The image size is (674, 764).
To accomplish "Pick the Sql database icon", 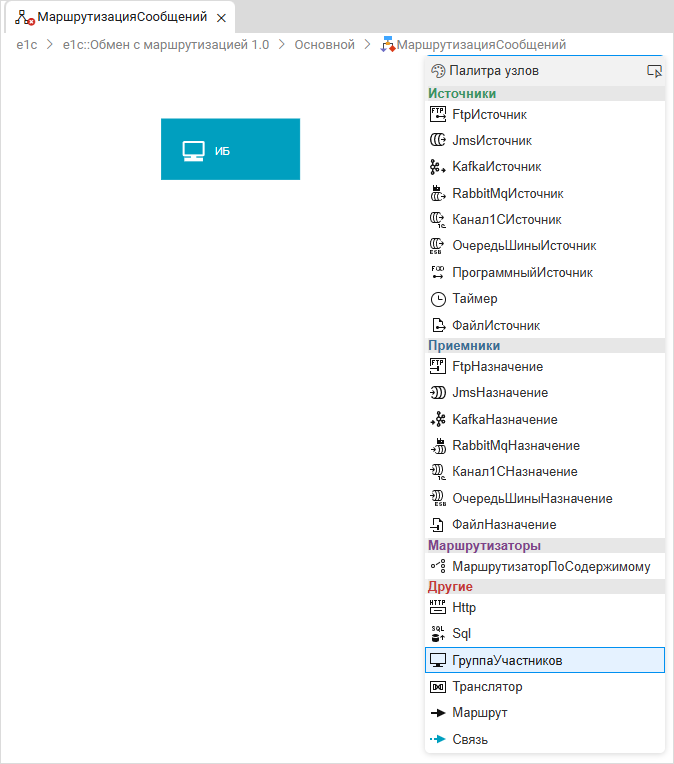I will tap(437, 633).
